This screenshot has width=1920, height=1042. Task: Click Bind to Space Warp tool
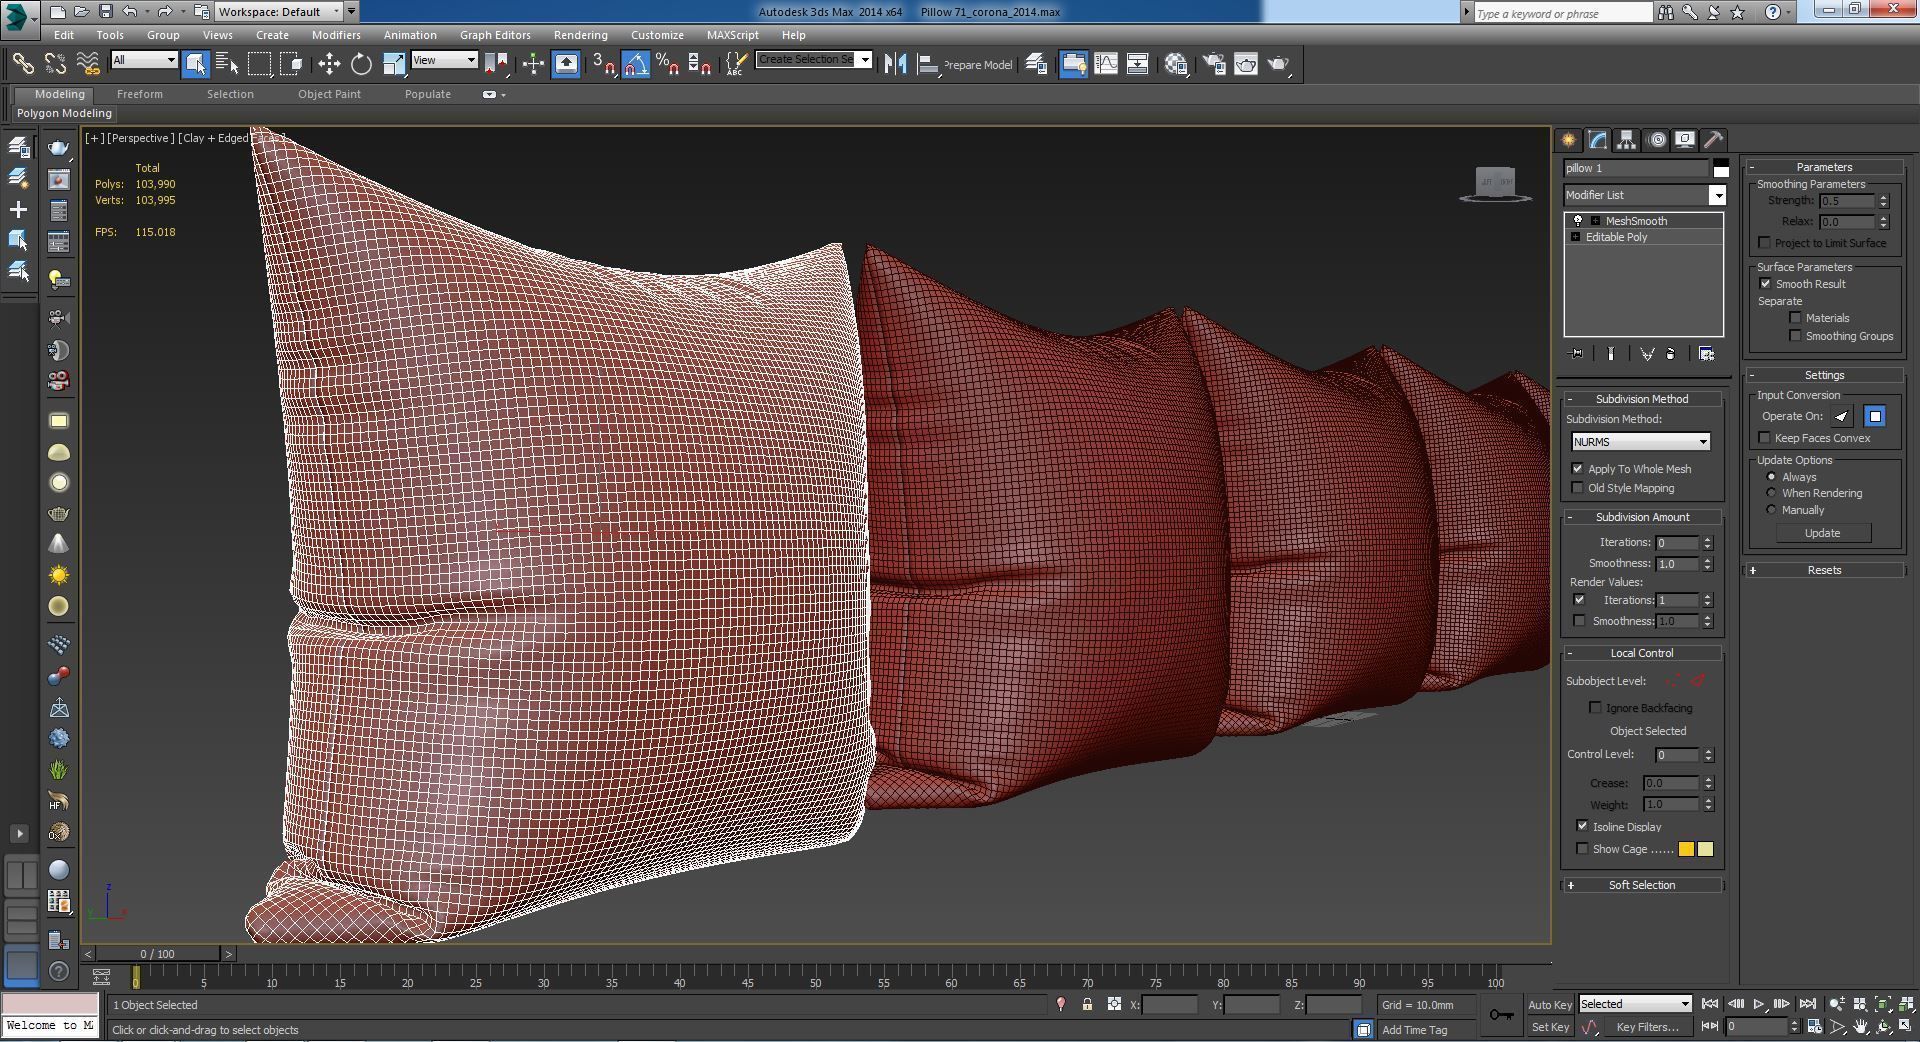(88, 64)
